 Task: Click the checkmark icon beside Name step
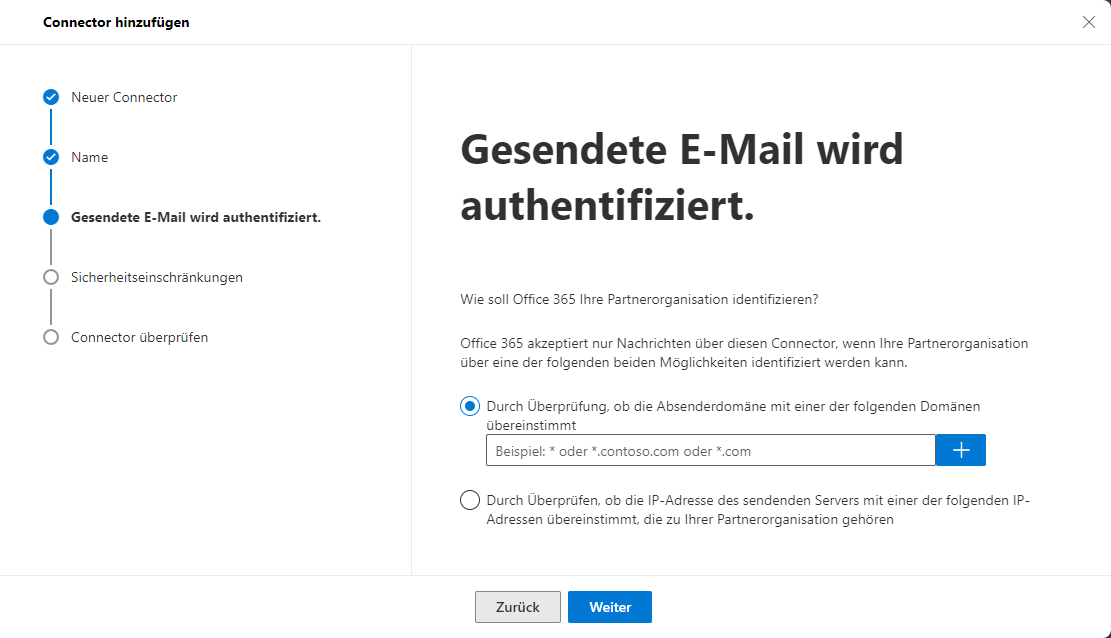51,157
